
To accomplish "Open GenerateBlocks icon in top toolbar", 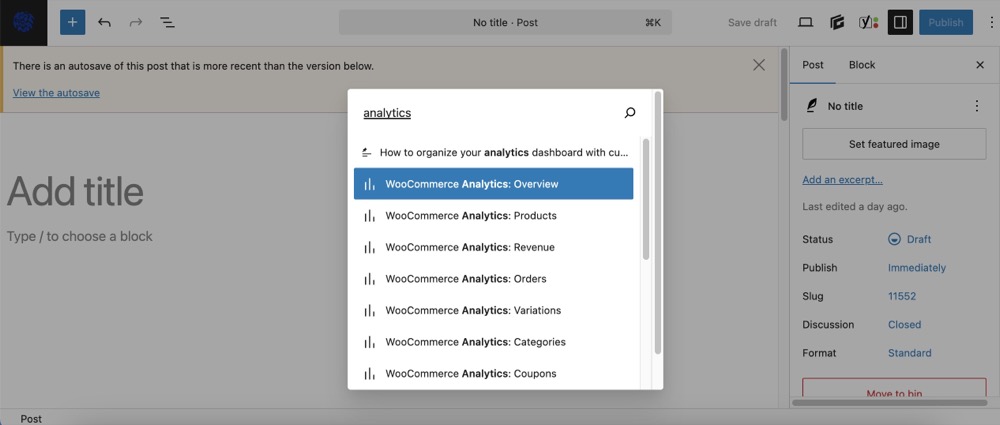I will (x=838, y=22).
